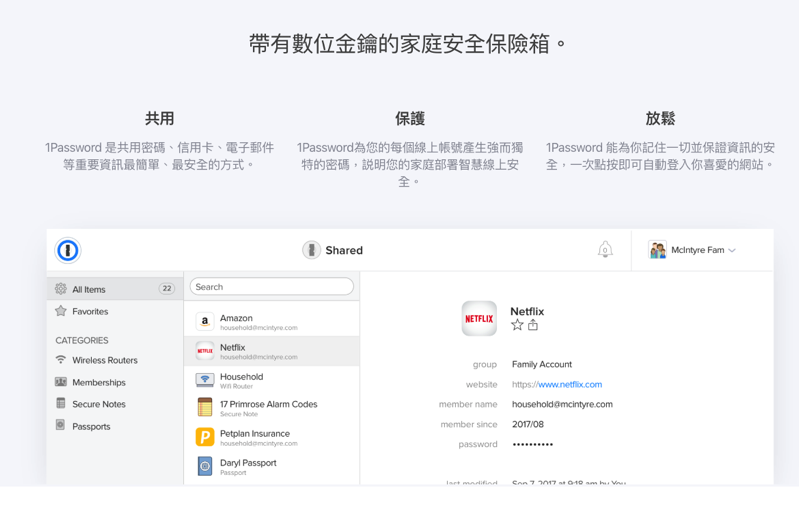799x514 pixels.
Task: Click the large Netflix logo thumbnail
Action: click(x=479, y=318)
